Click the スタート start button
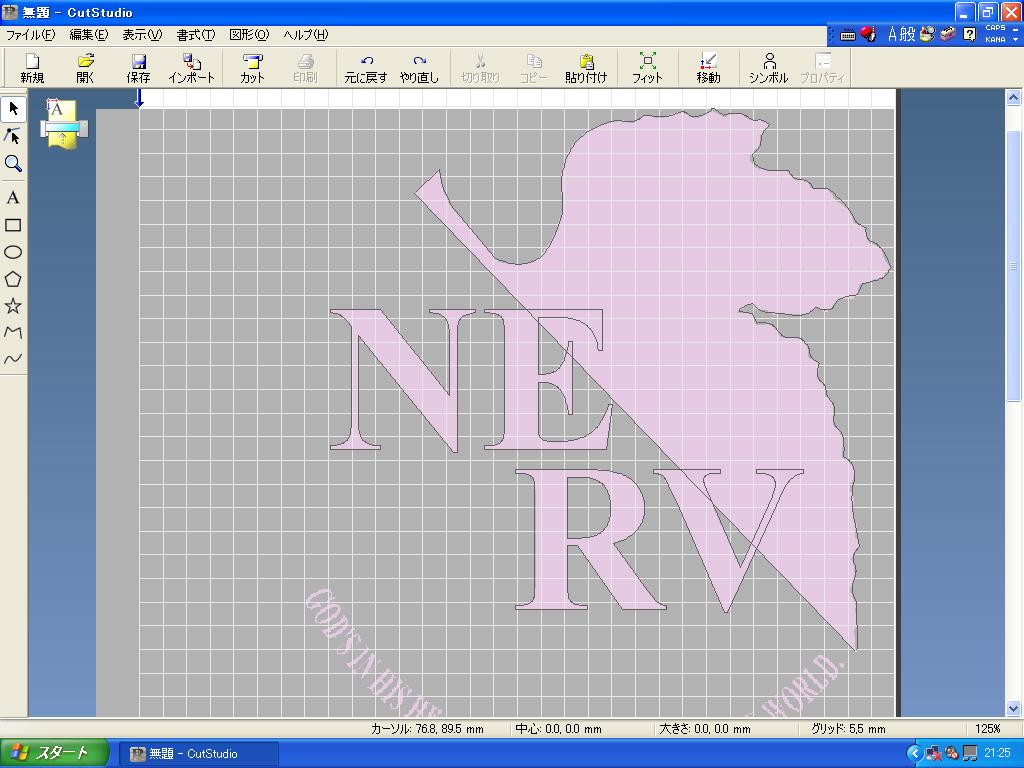This screenshot has width=1024, height=768. coord(54,753)
